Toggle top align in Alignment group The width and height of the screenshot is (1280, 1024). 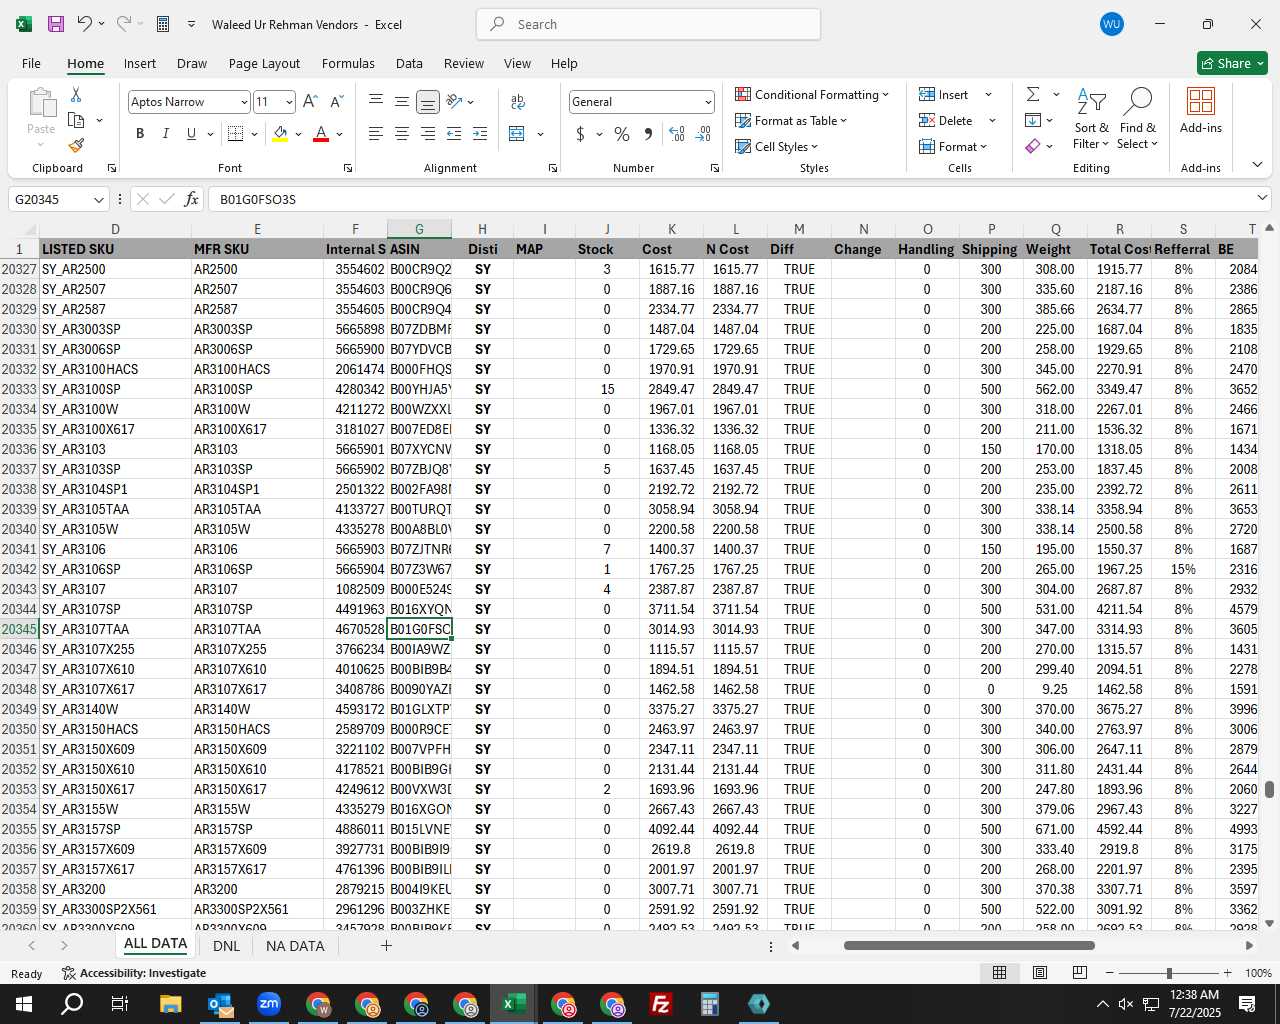tap(376, 102)
